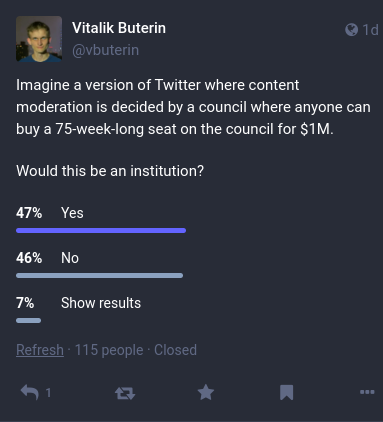Click the reply arrow icon

30,392
